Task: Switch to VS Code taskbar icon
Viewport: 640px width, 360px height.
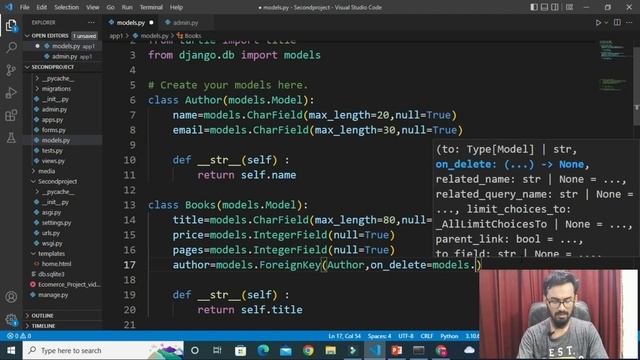Action: [x=375, y=351]
